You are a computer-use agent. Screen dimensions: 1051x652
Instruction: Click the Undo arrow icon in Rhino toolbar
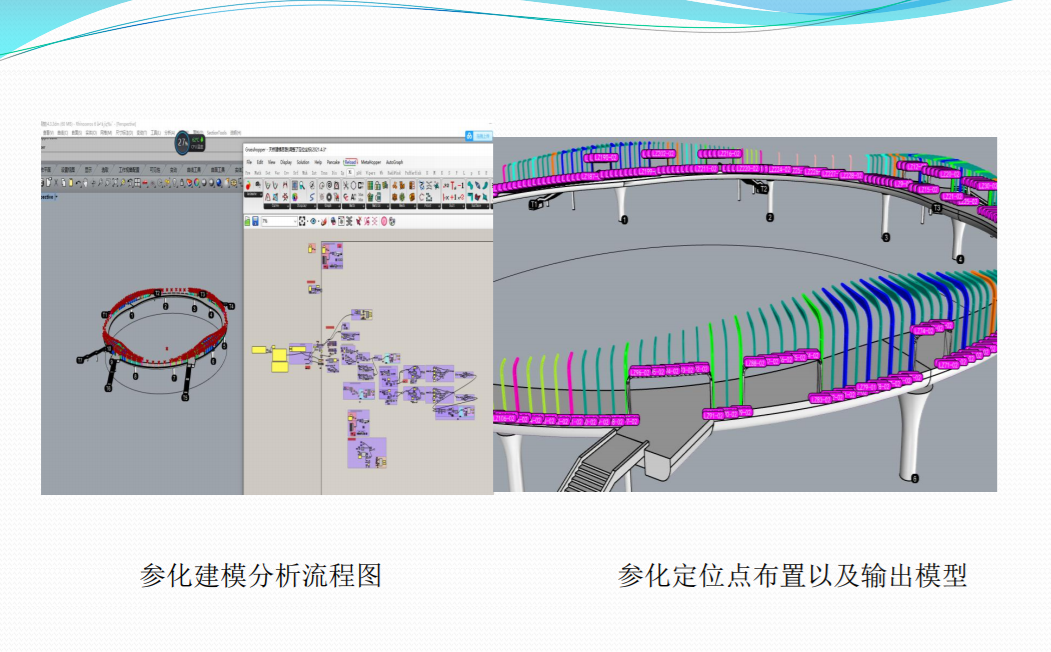(x=78, y=182)
